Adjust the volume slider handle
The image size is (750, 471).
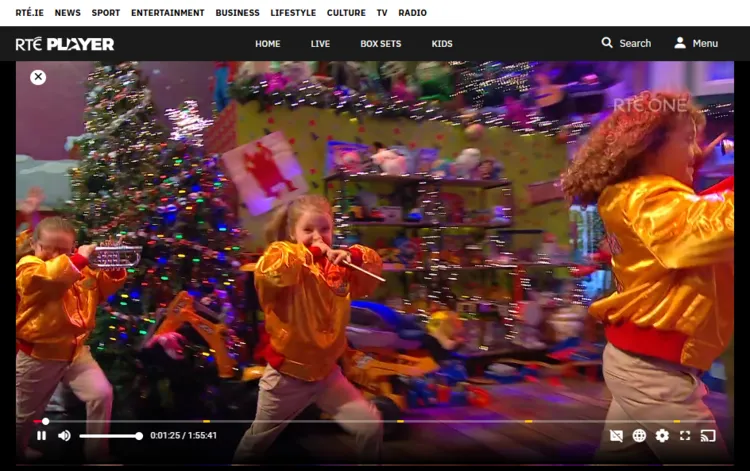coord(139,436)
